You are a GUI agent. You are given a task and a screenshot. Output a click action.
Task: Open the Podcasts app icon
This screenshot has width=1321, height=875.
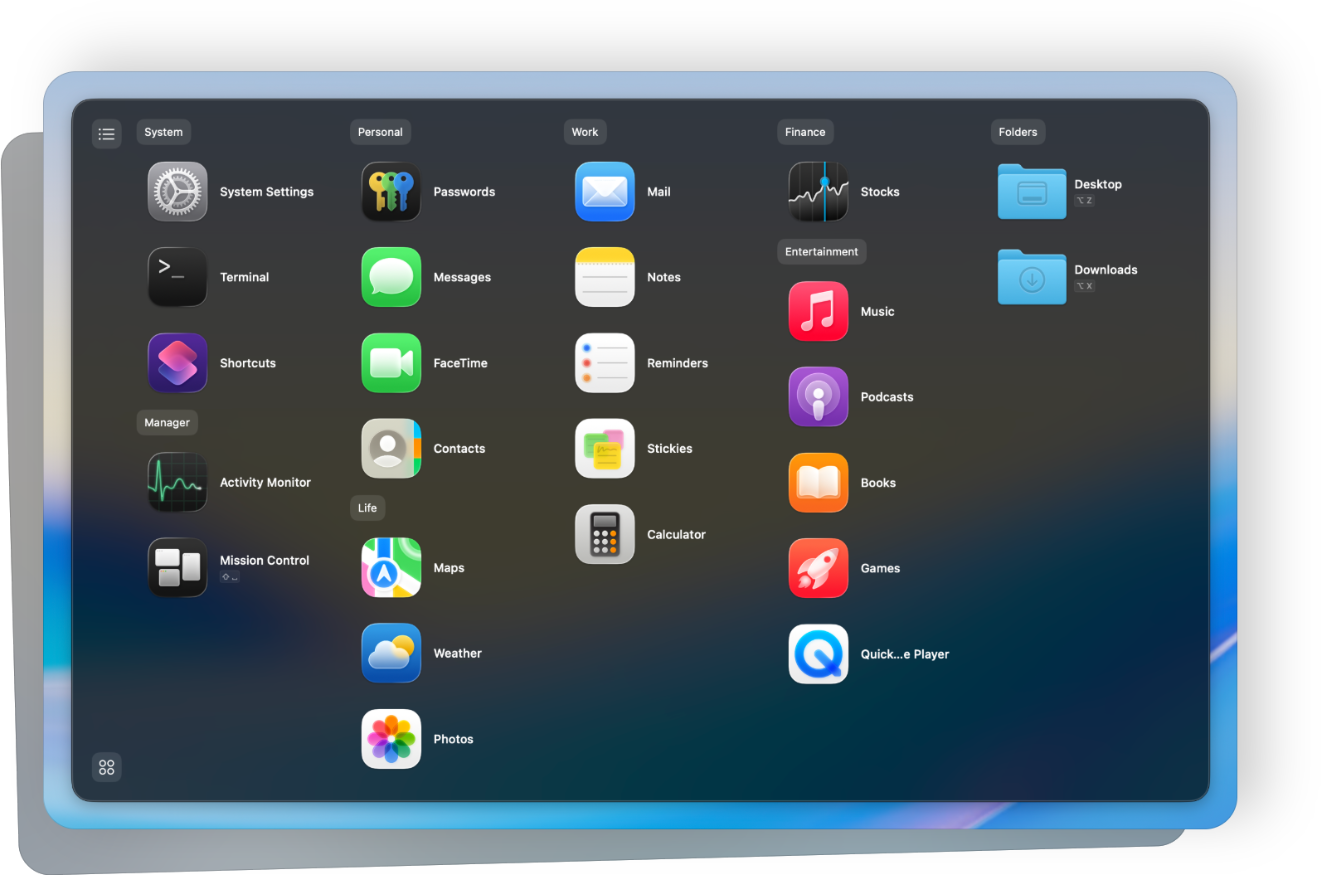pos(818,397)
